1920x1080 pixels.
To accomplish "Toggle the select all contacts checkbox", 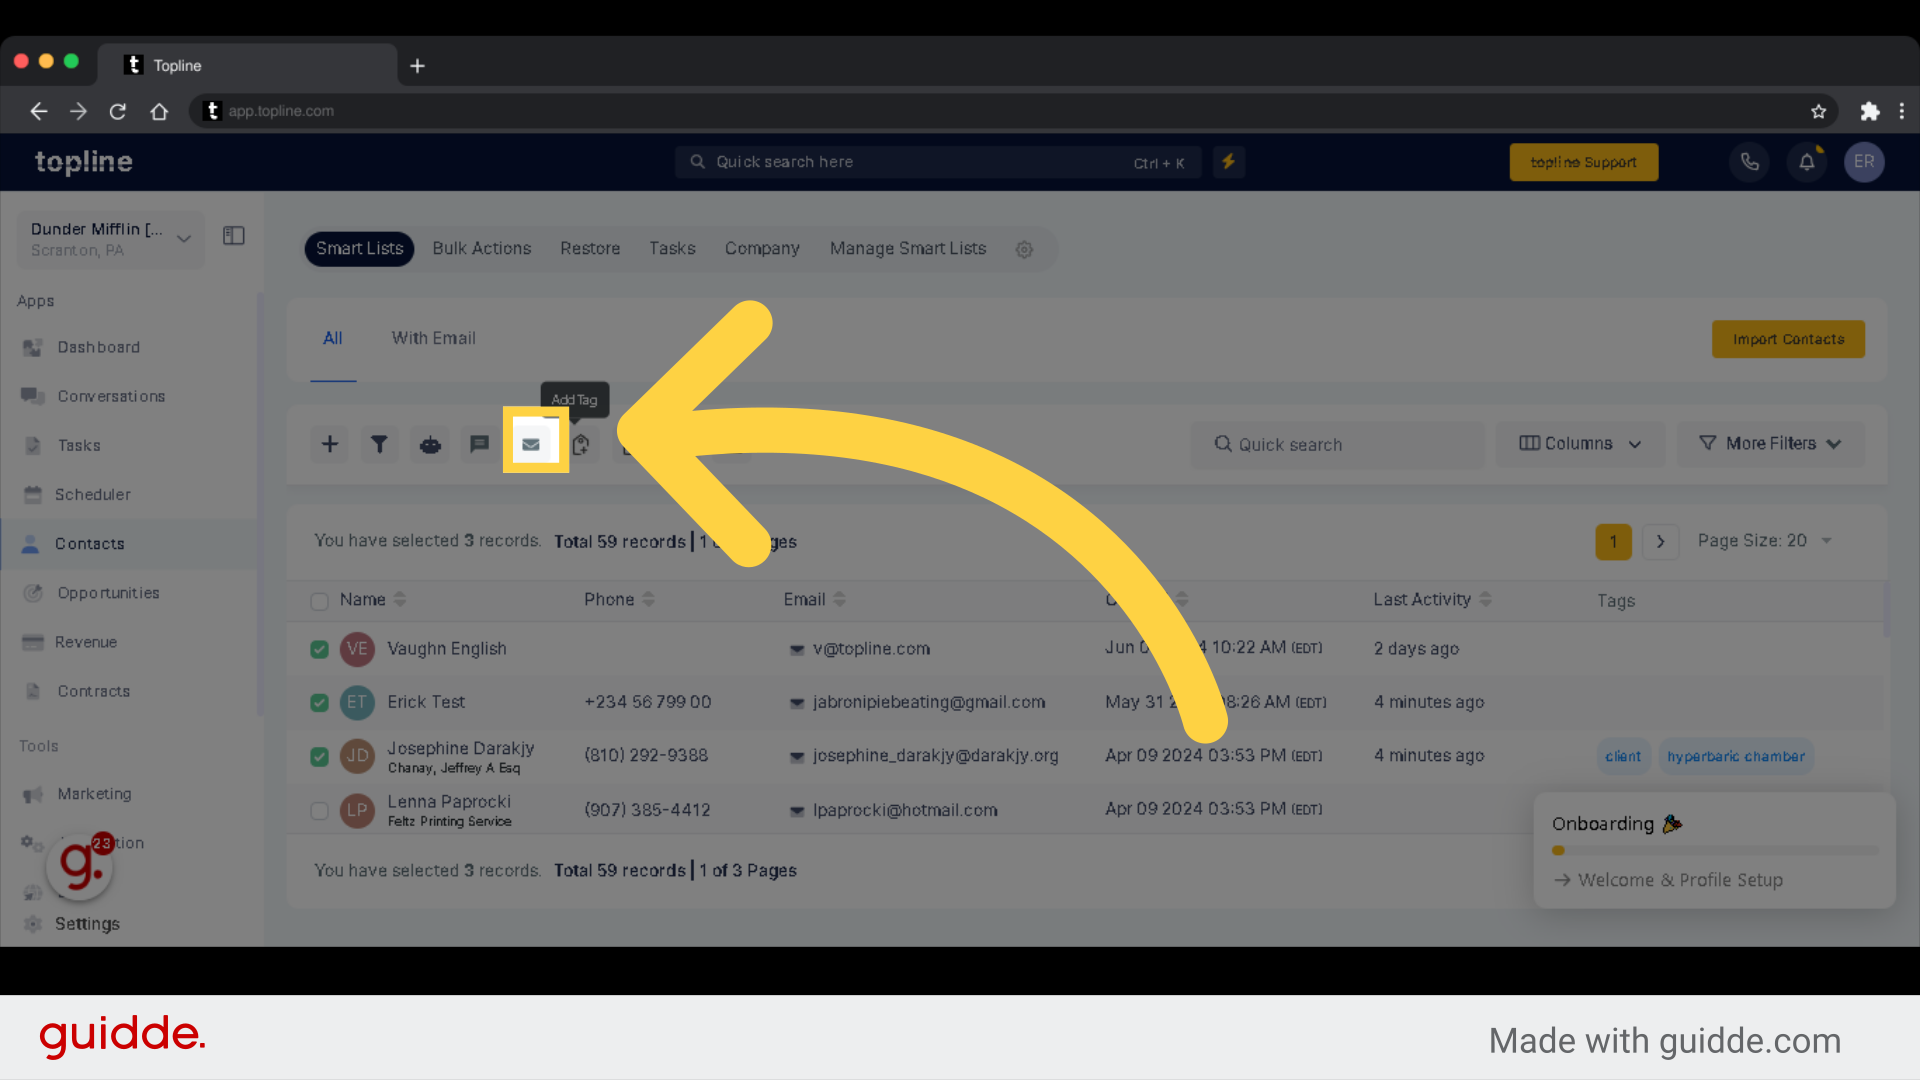I will [x=319, y=601].
